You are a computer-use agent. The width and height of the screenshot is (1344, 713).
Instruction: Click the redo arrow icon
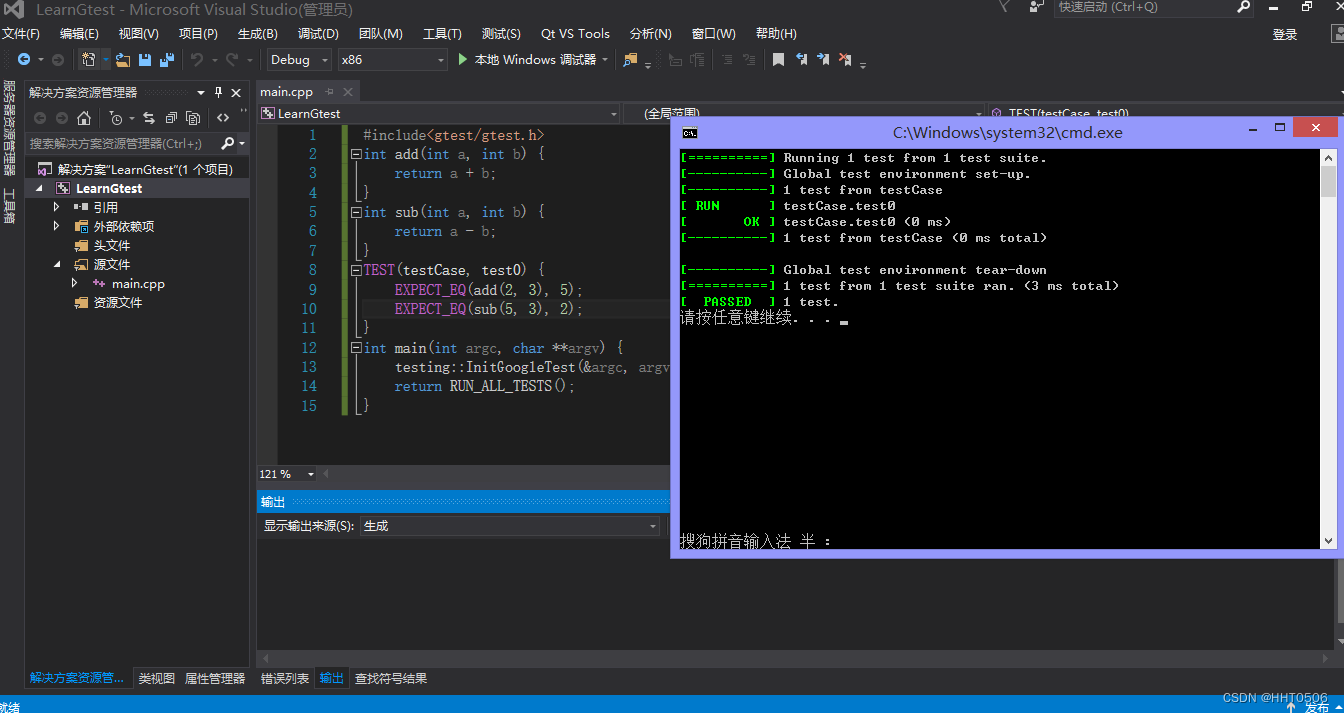click(232, 60)
